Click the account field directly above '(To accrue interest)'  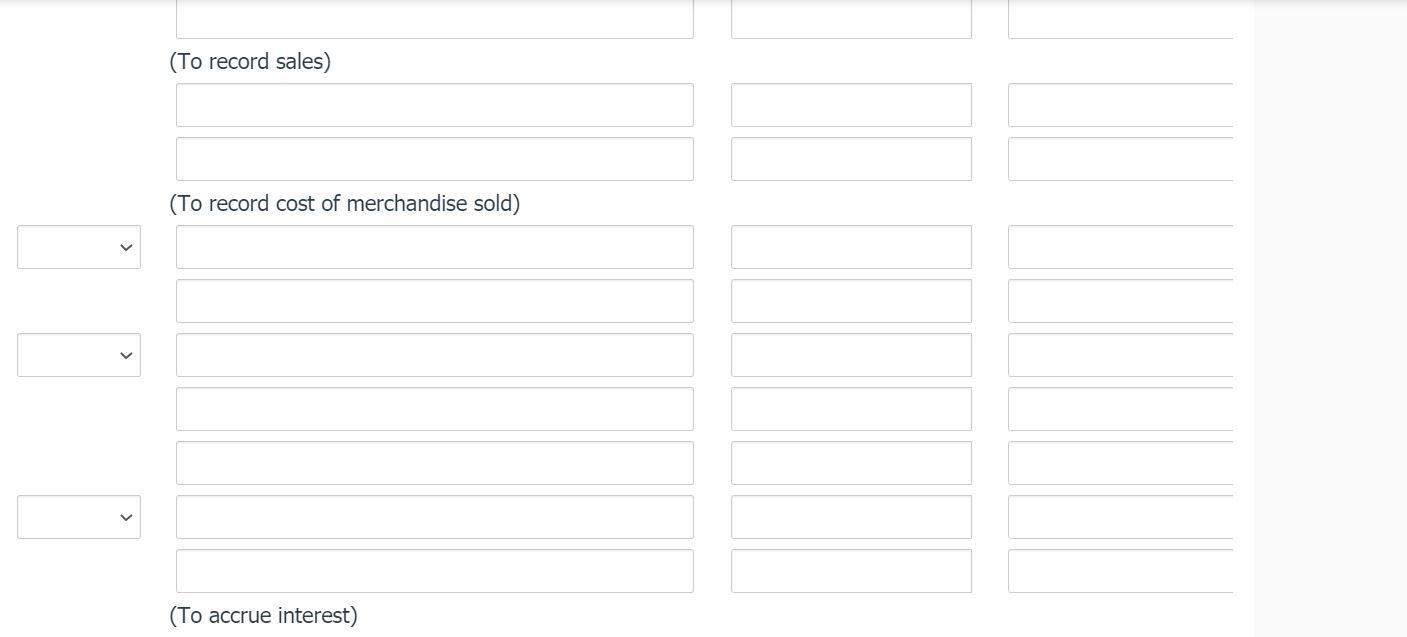point(435,570)
